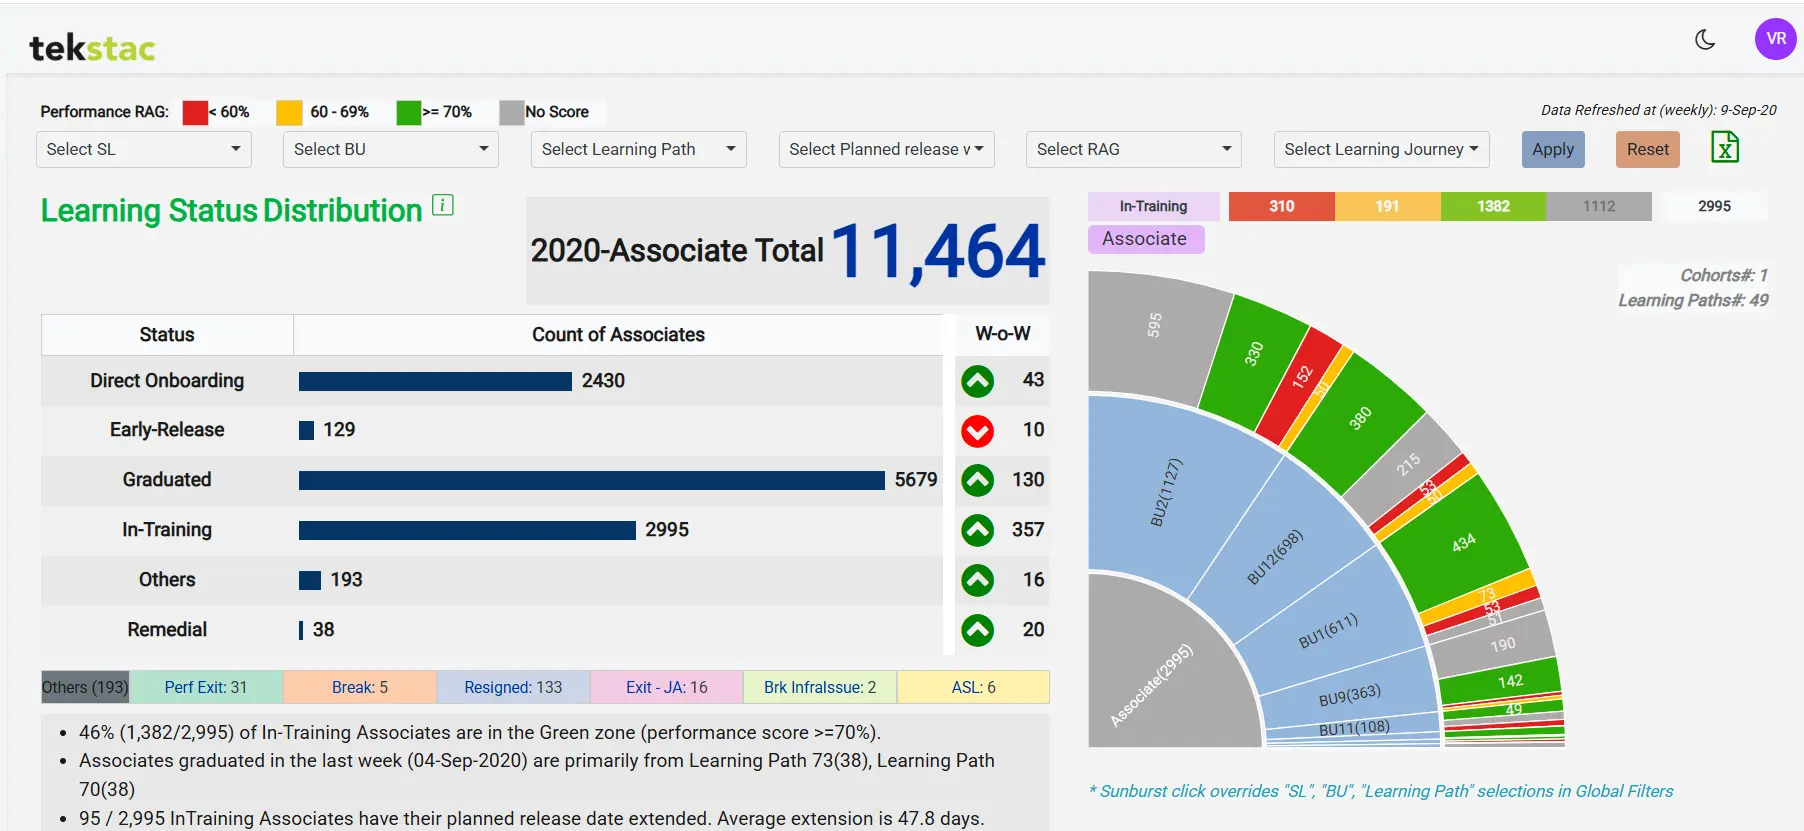Click the tekstac logo

(92, 48)
